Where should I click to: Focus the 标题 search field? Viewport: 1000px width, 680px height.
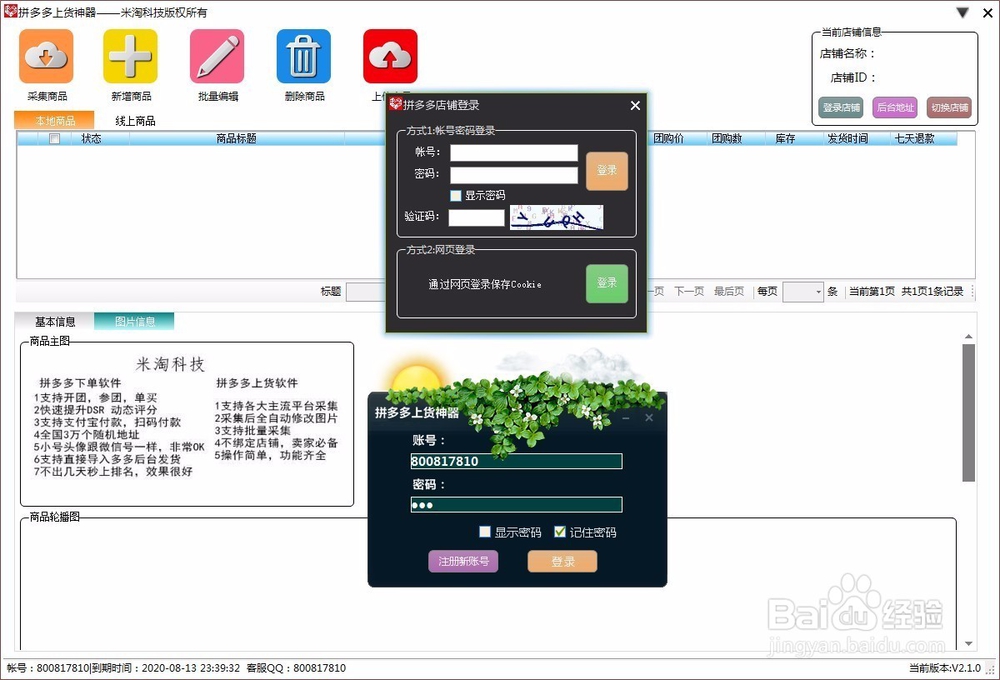366,292
